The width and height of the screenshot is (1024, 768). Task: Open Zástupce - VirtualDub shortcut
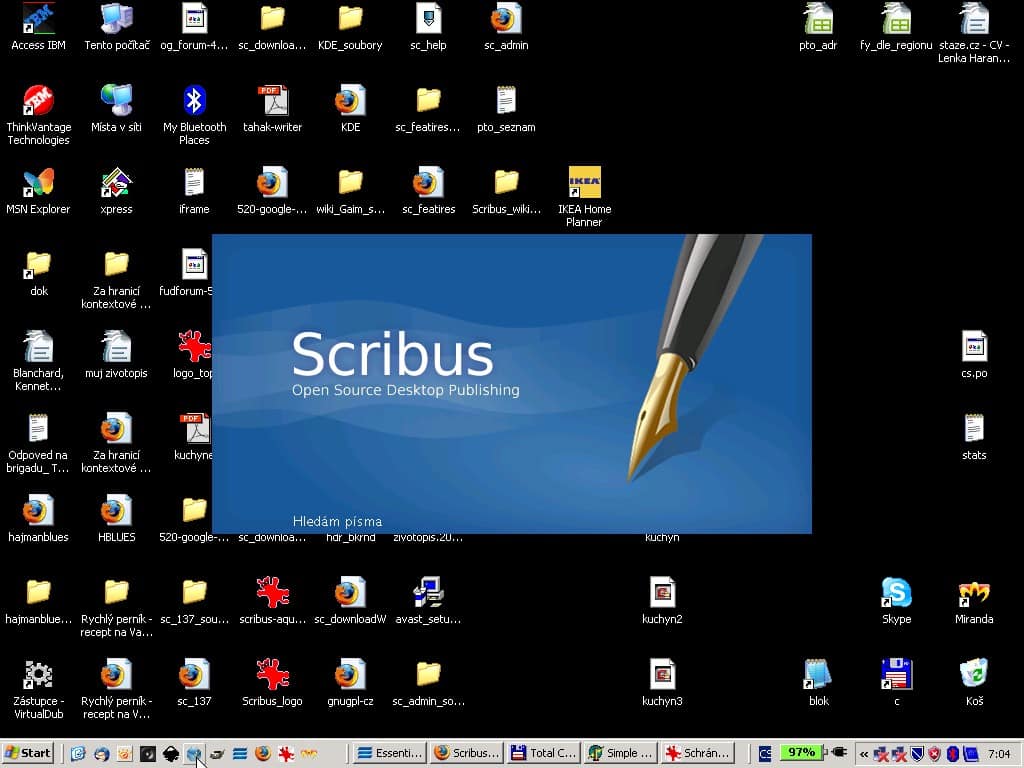(39, 688)
